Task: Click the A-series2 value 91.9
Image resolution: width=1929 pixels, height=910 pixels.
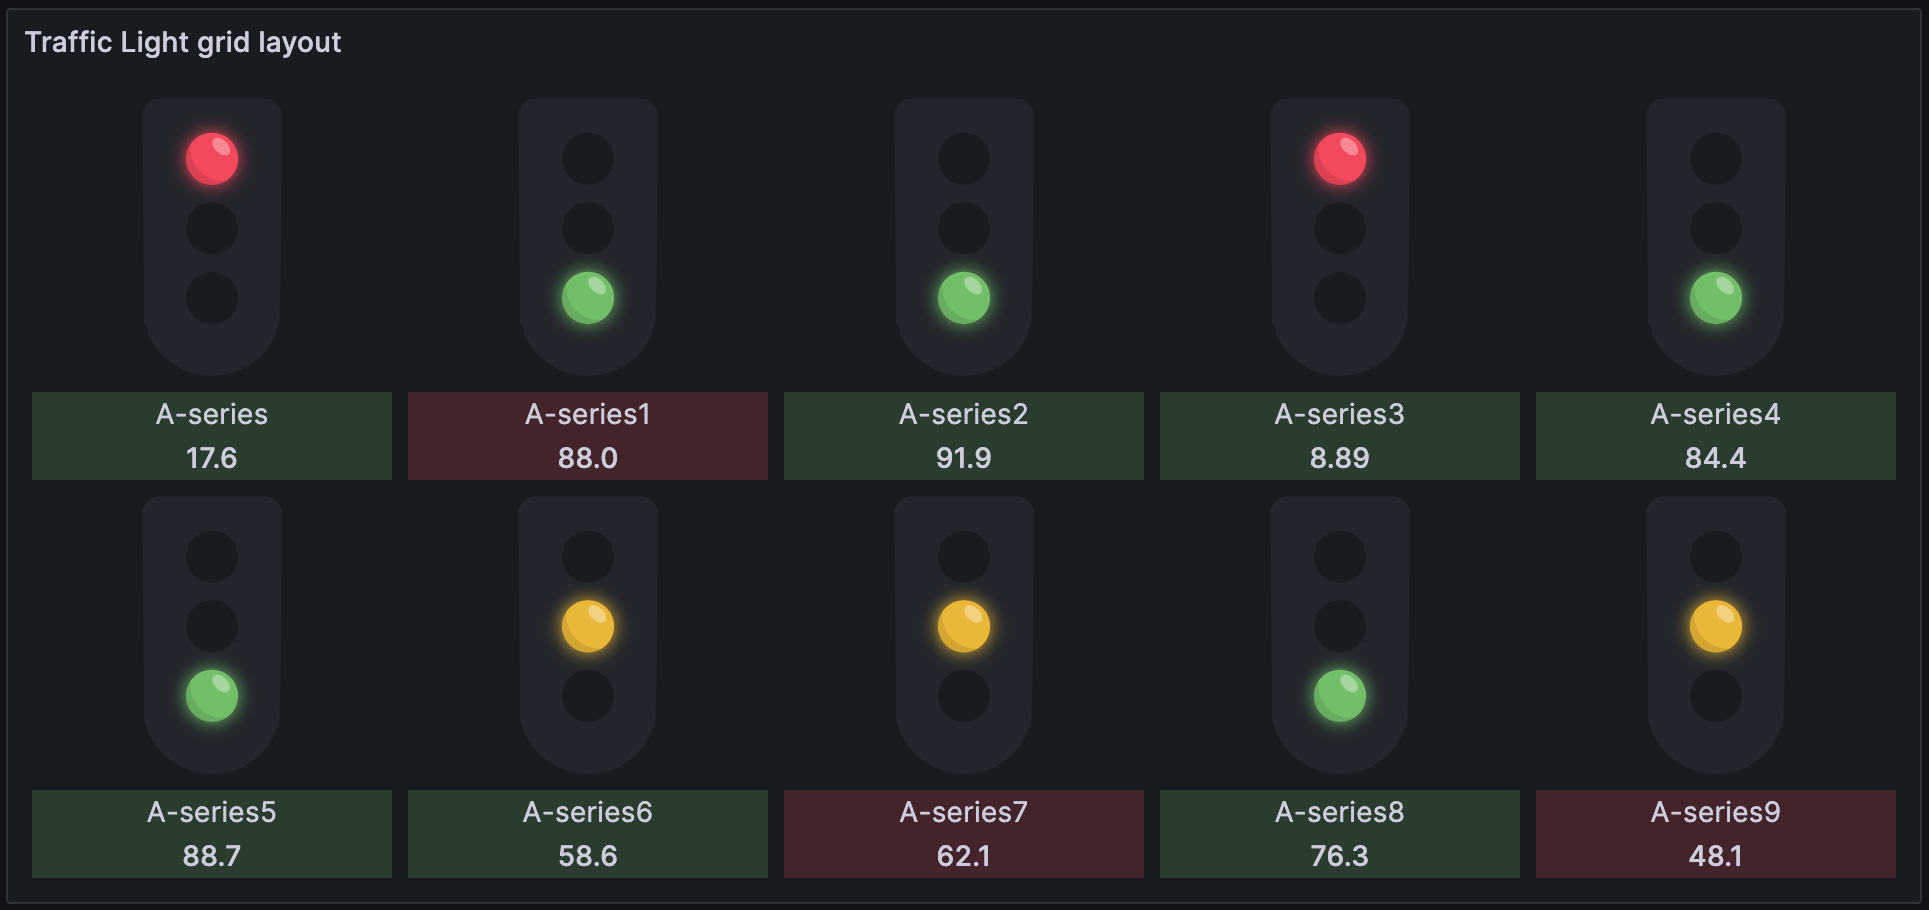Action: click(x=964, y=458)
